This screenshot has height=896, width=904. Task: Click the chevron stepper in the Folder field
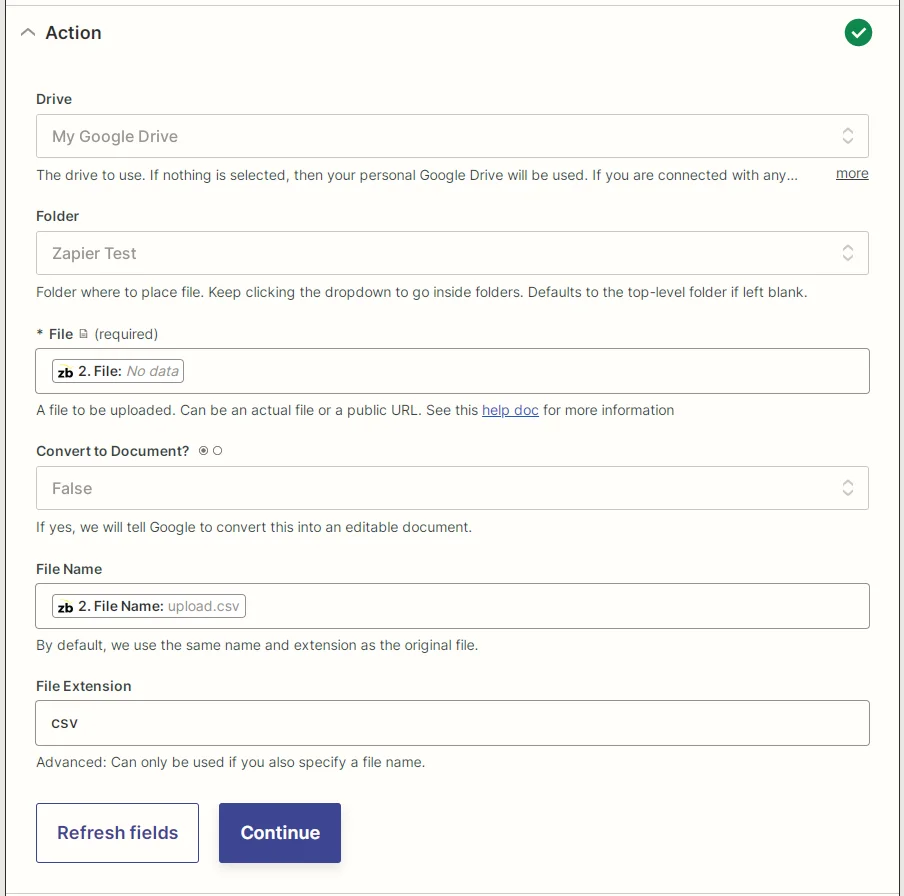848,253
